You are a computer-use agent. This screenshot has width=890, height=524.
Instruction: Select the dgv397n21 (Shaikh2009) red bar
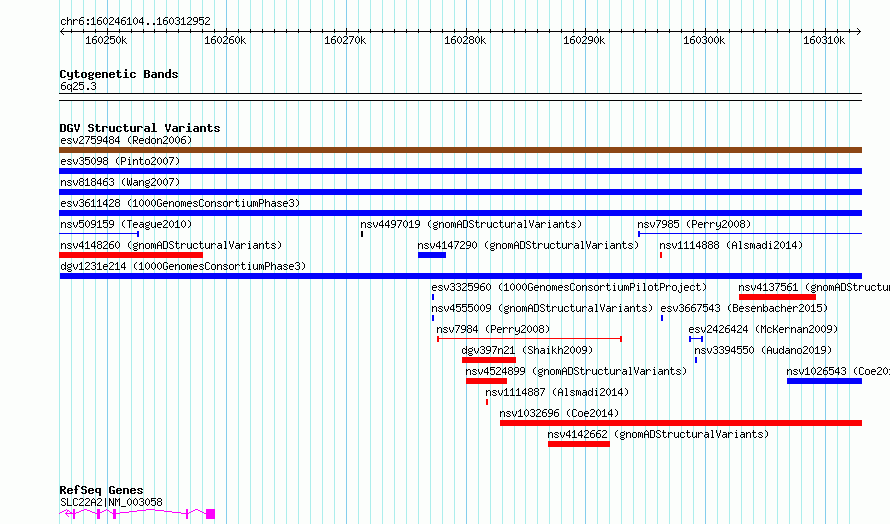[489, 360]
